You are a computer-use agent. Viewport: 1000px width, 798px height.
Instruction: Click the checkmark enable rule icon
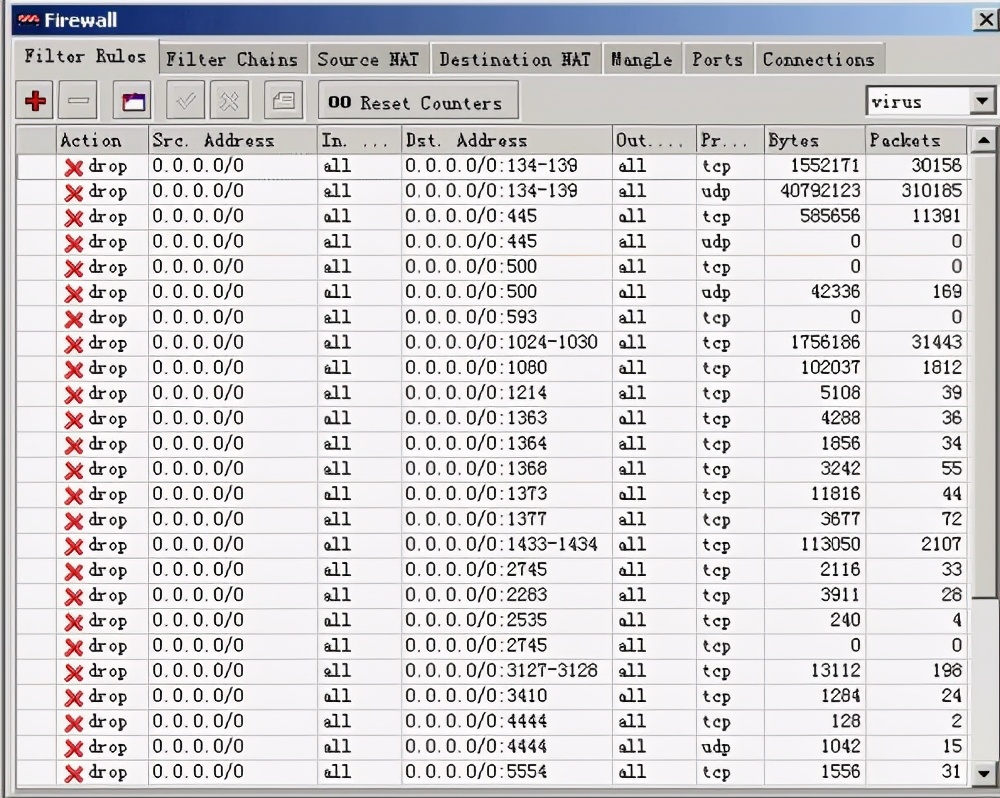click(185, 101)
